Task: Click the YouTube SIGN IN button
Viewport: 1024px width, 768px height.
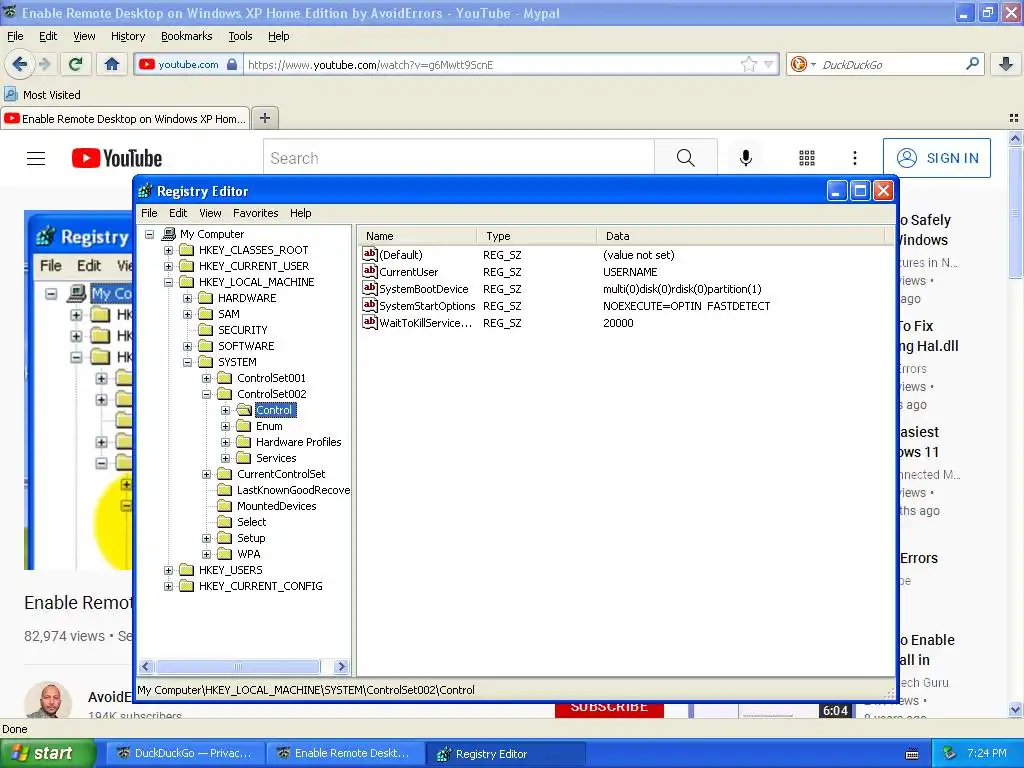Action: pos(936,158)
